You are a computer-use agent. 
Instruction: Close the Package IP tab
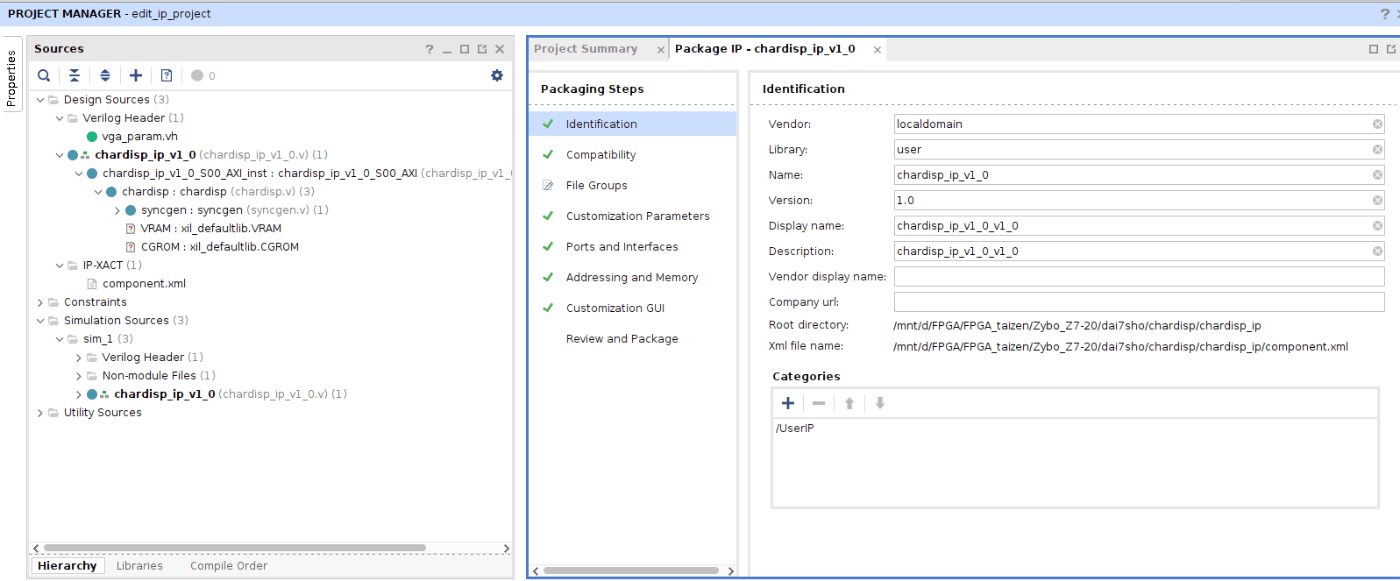(877, 50)
